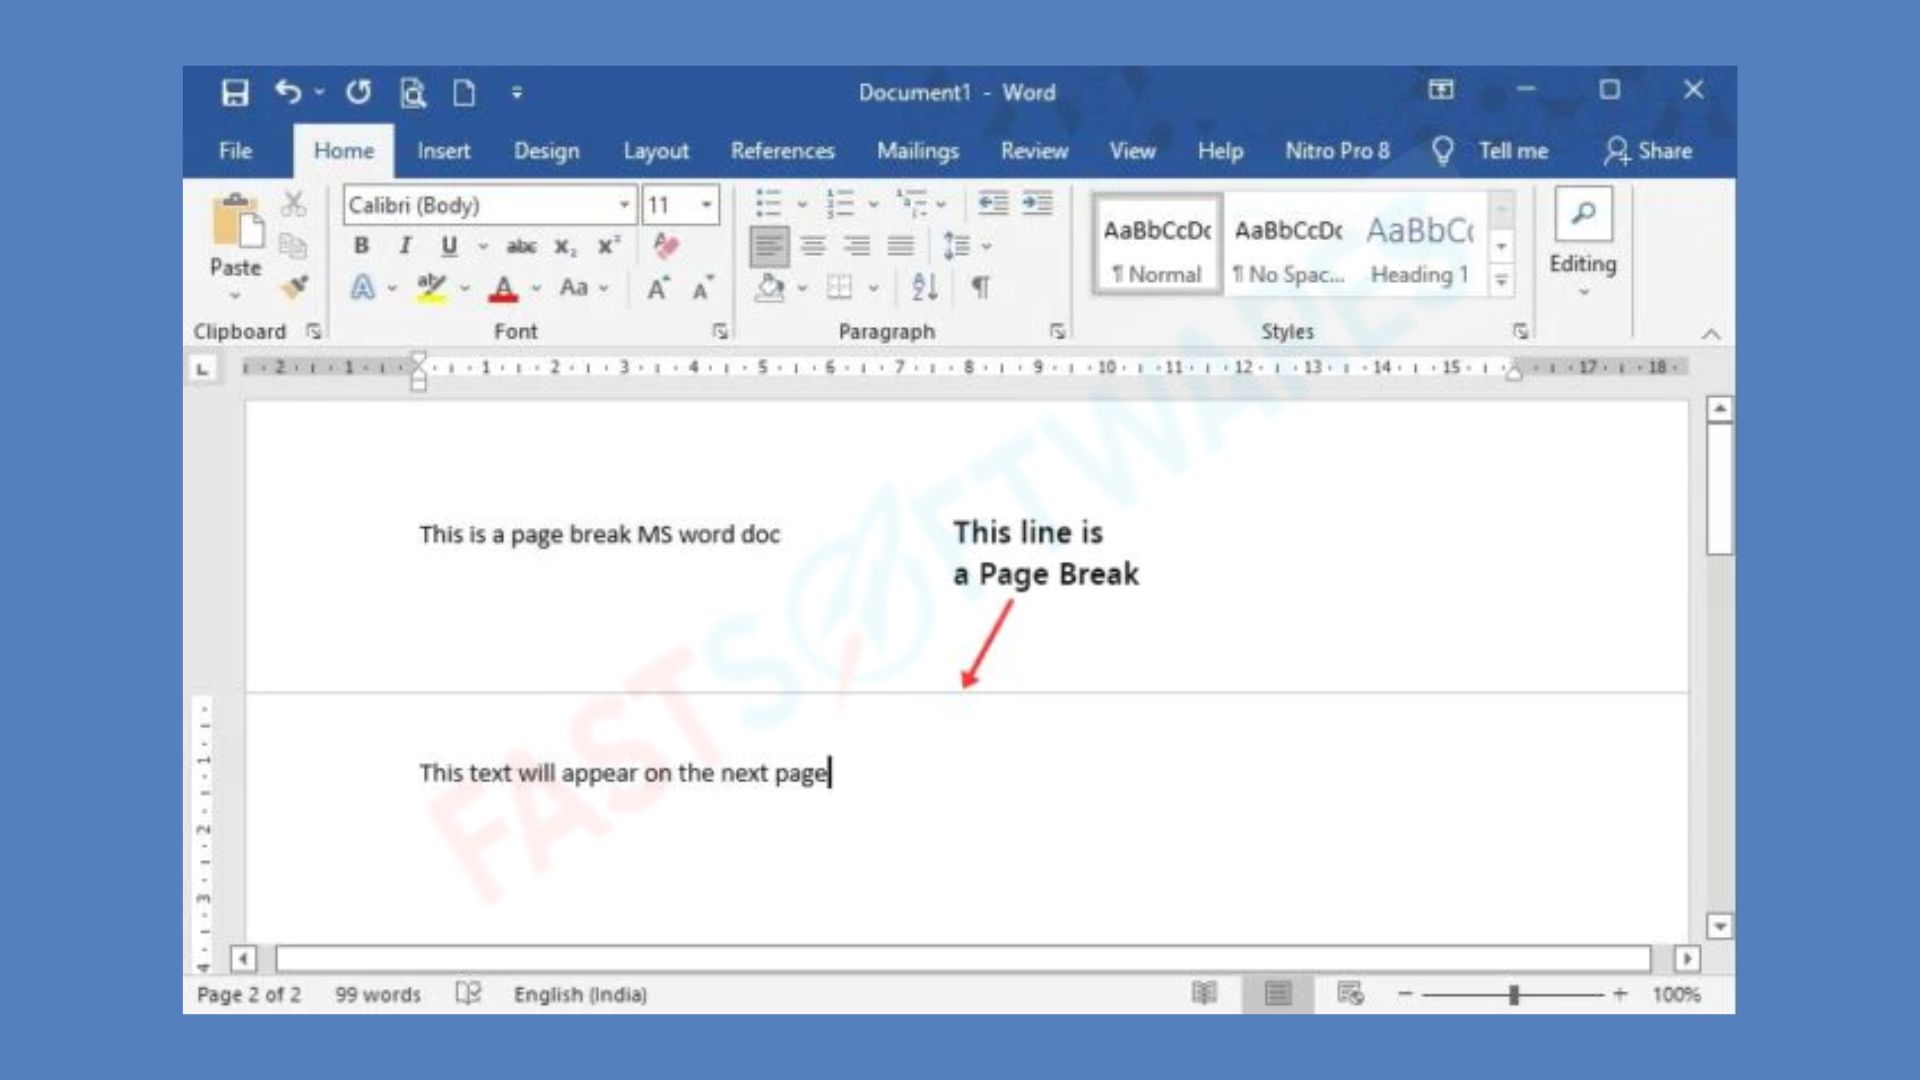This screenshot has height=1080, width=1920.
Task: Open Print Preview from Quick Access toolbar
Action: (413, 93)
